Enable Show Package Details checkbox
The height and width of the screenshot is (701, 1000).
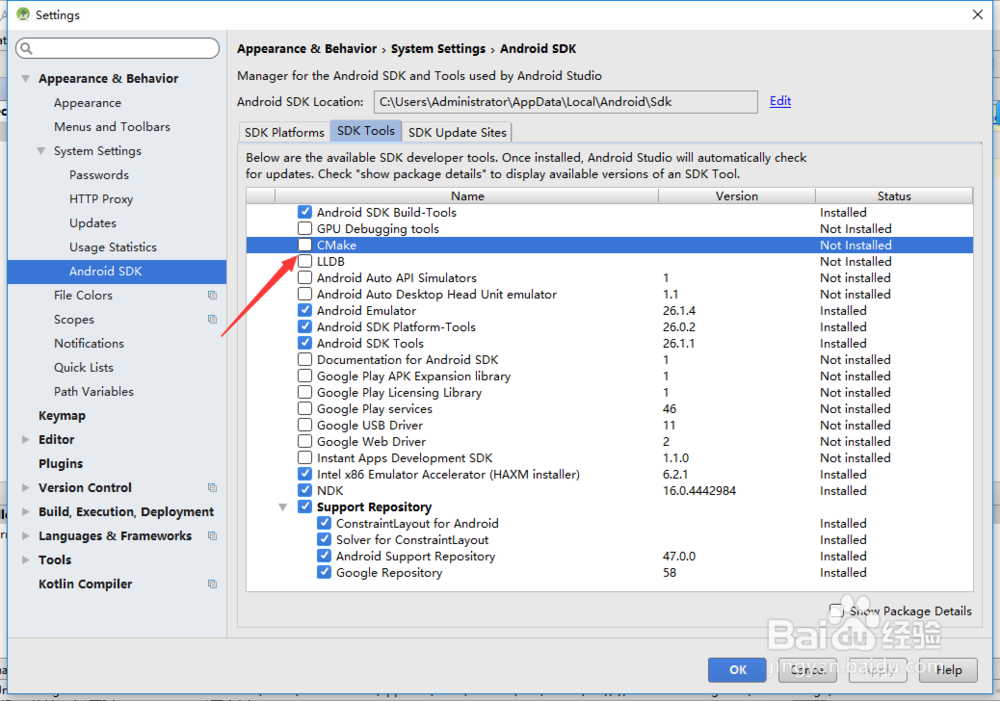(x=836, y=610)
